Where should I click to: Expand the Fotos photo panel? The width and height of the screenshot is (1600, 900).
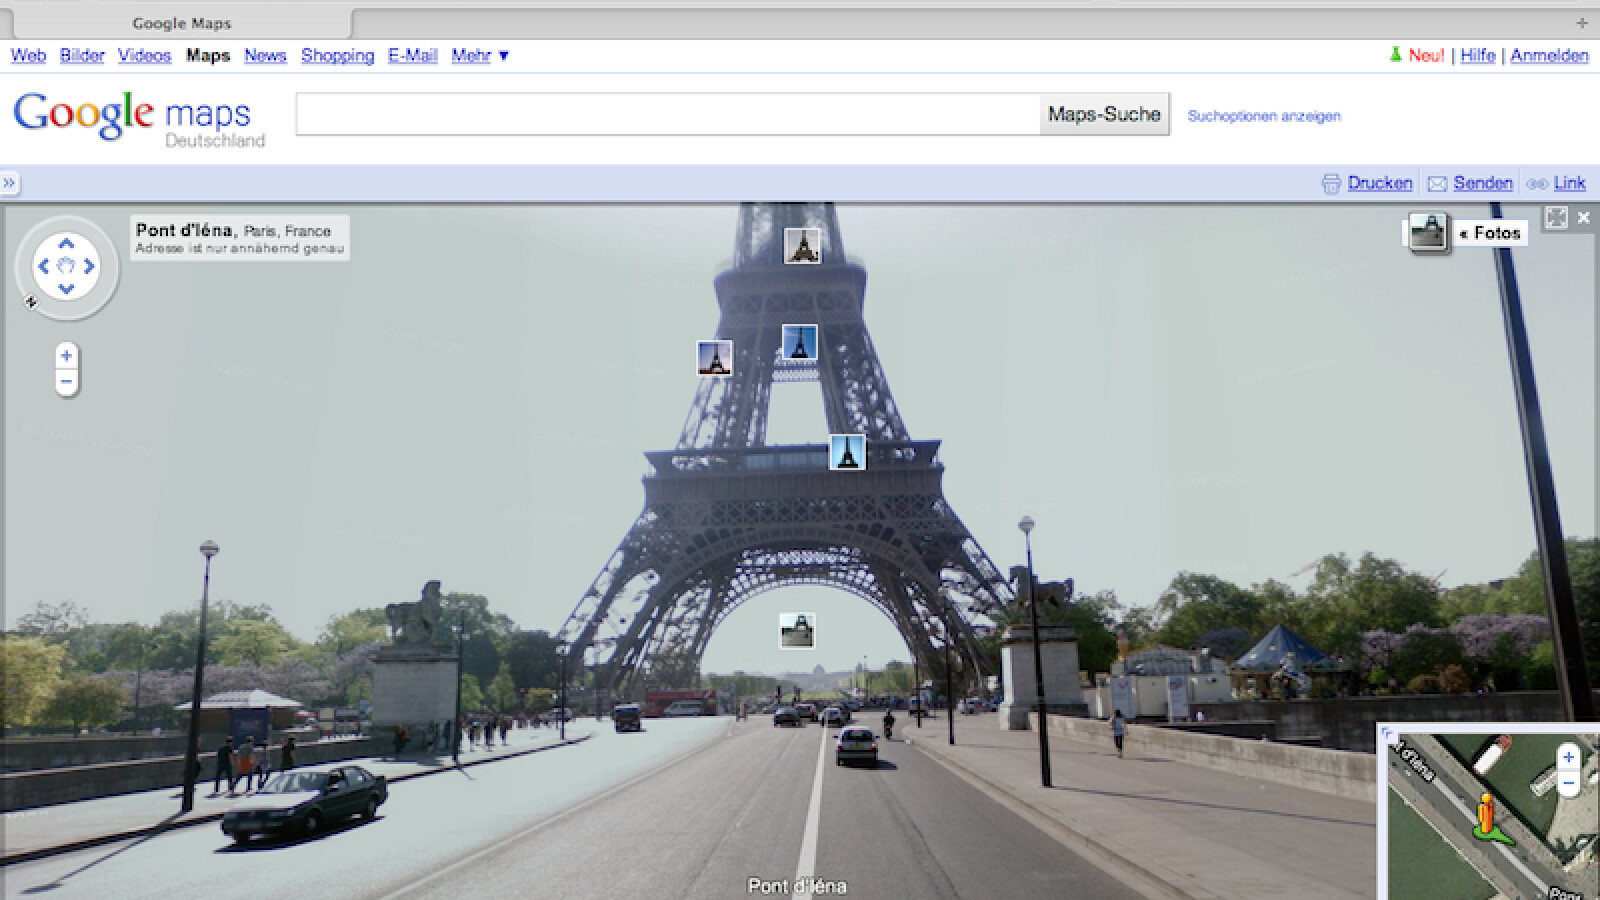click(x=1489, y=233)
